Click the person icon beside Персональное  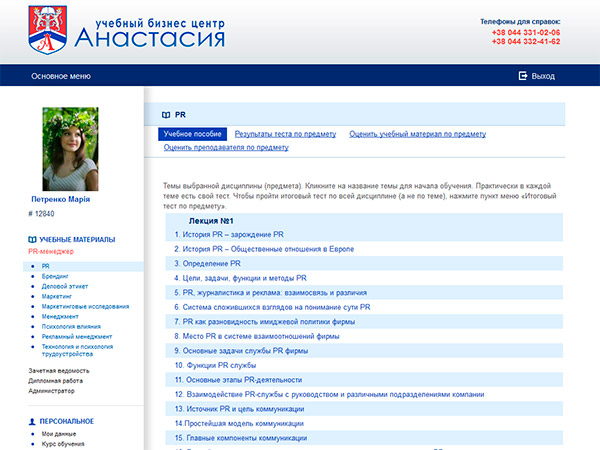(32, 421)
